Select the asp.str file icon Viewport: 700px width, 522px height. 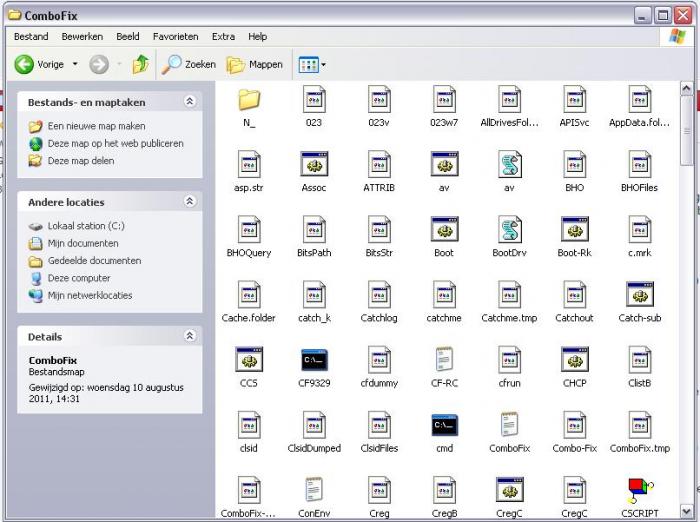tap(249, 164)
